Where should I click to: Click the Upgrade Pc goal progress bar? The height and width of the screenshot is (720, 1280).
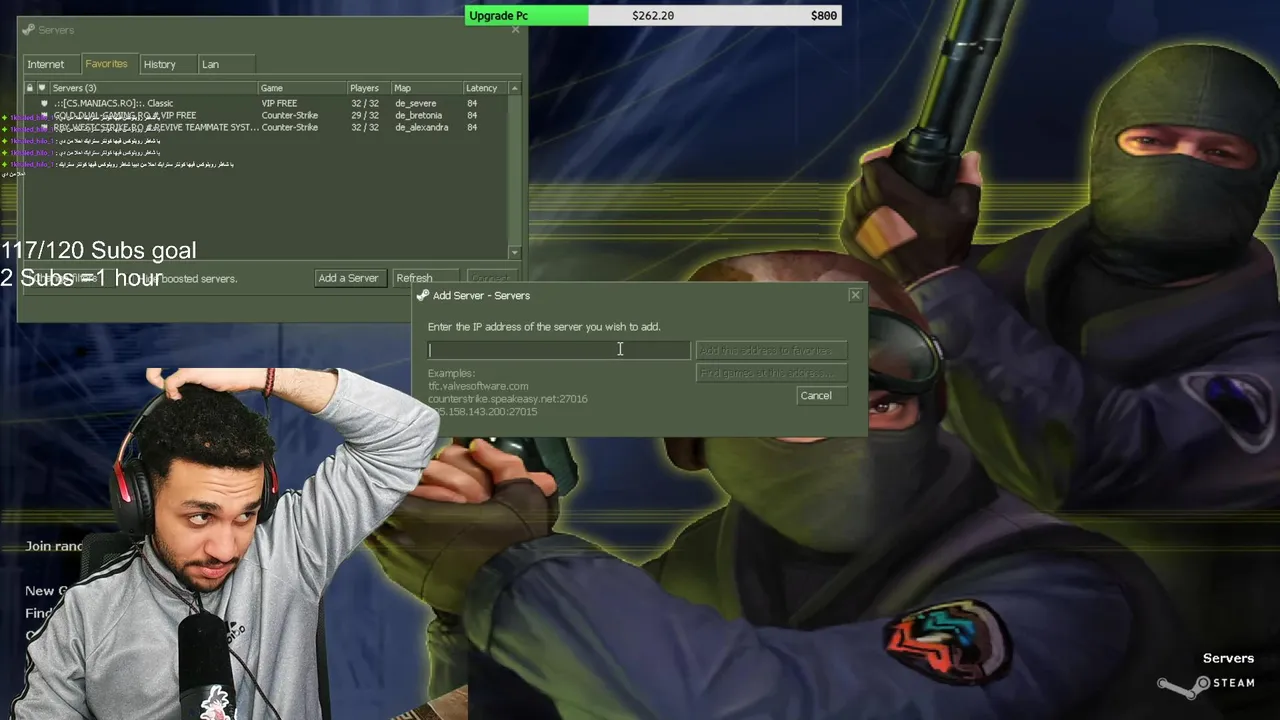click(653, 15)
